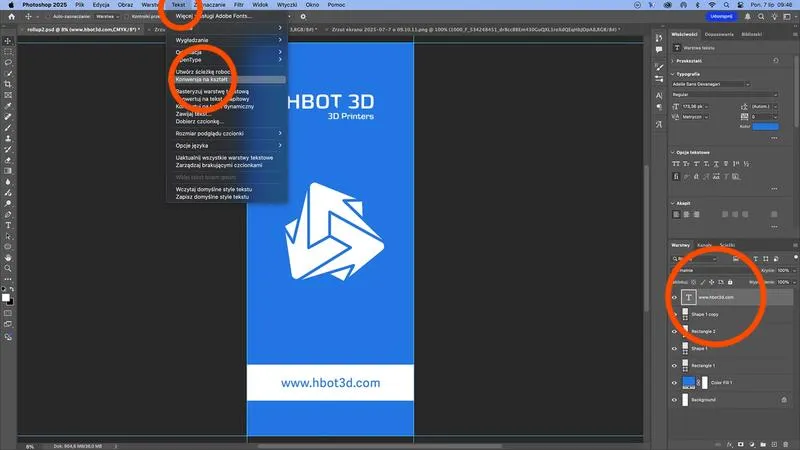800x450 pixels.
Task: Click the search magnifier in Photoshop top bar
Action: (761, 16)
